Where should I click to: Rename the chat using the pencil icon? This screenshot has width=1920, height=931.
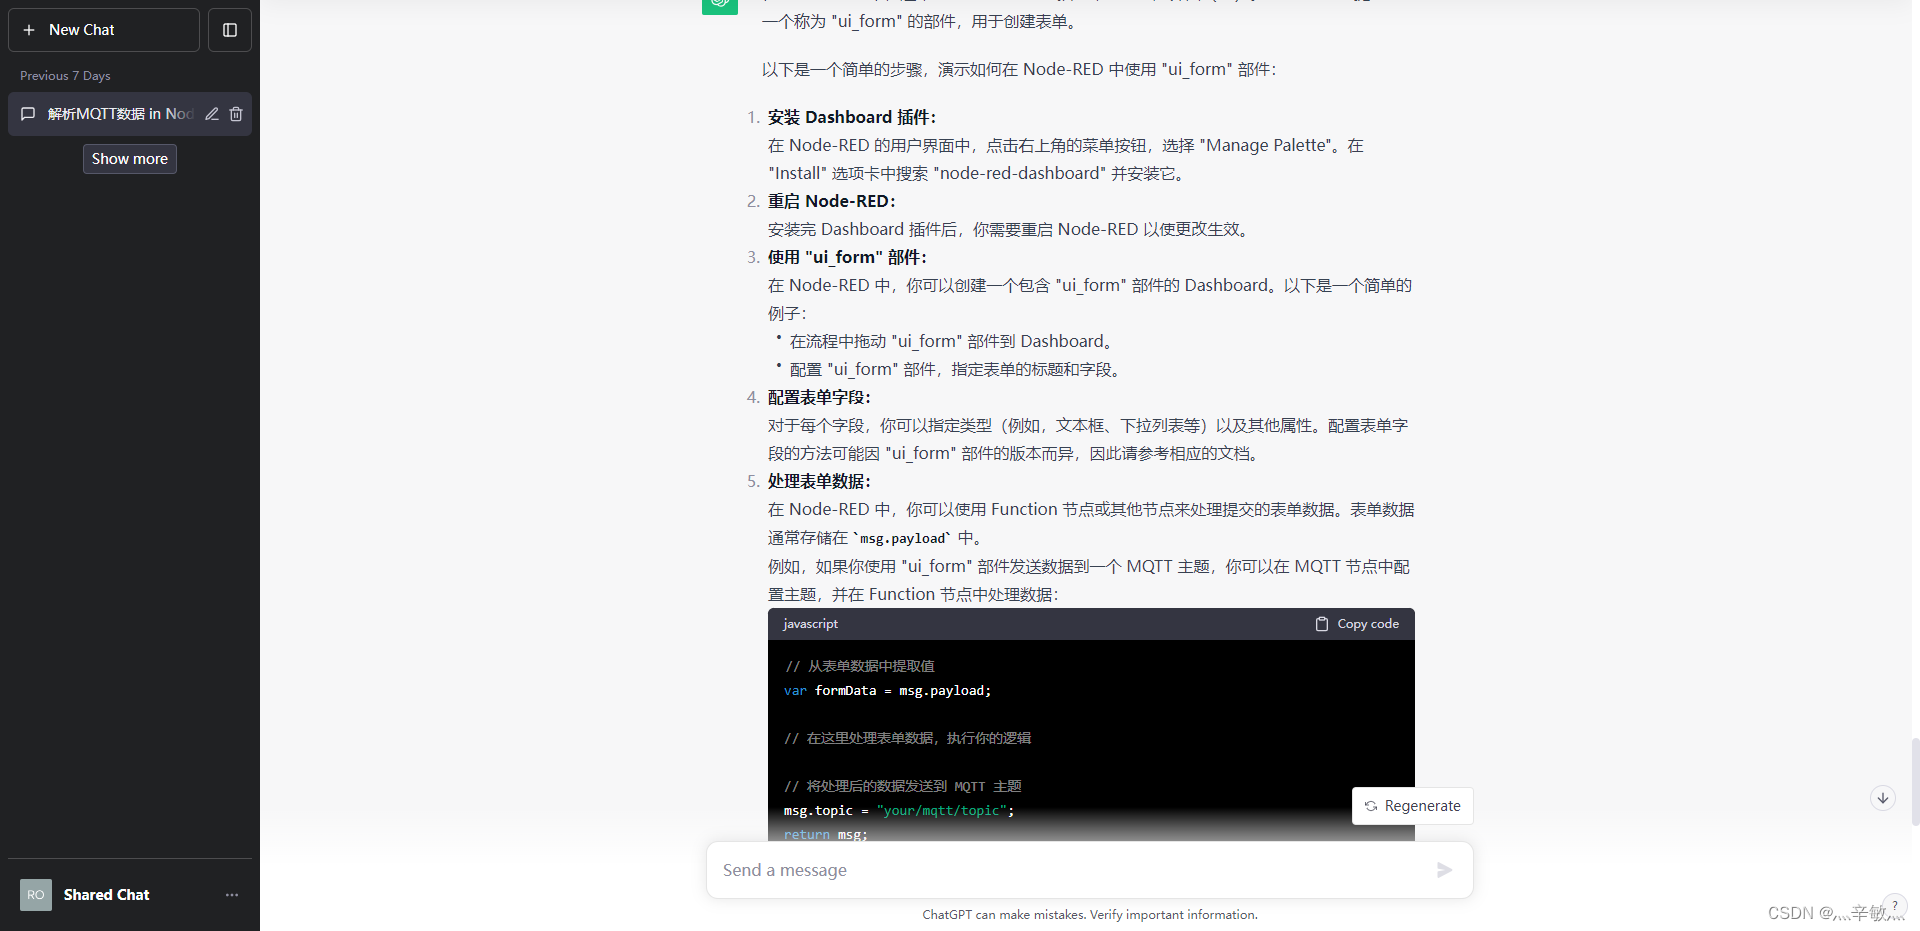pyautogui.click(x=211, y=114)
